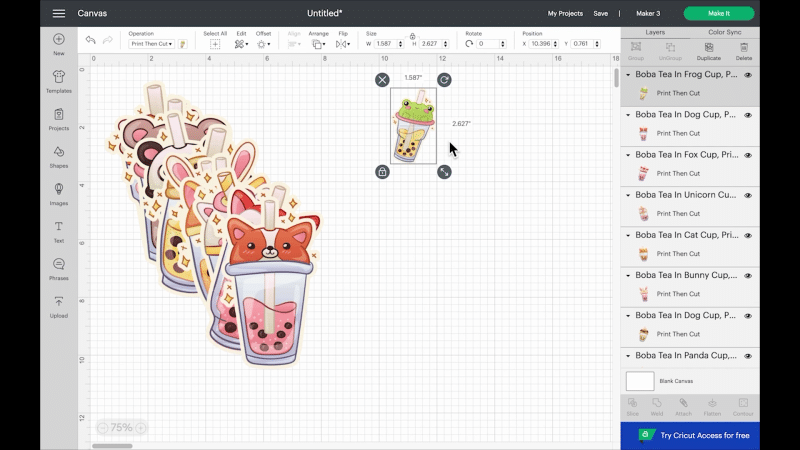Viewport: 800px width, 450px height.
Task: Zoom out with the minus button
Action: [x=103, y=428]
